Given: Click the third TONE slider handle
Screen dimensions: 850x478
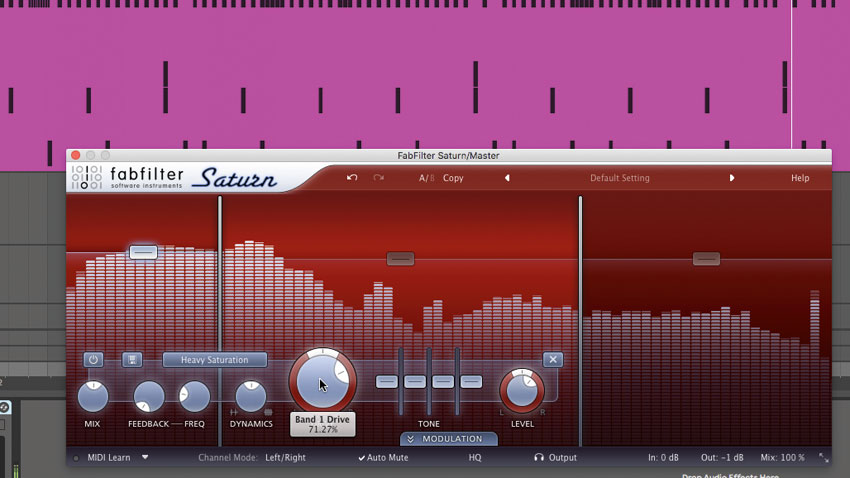Looking at the screenshot, I should (443, 382).
